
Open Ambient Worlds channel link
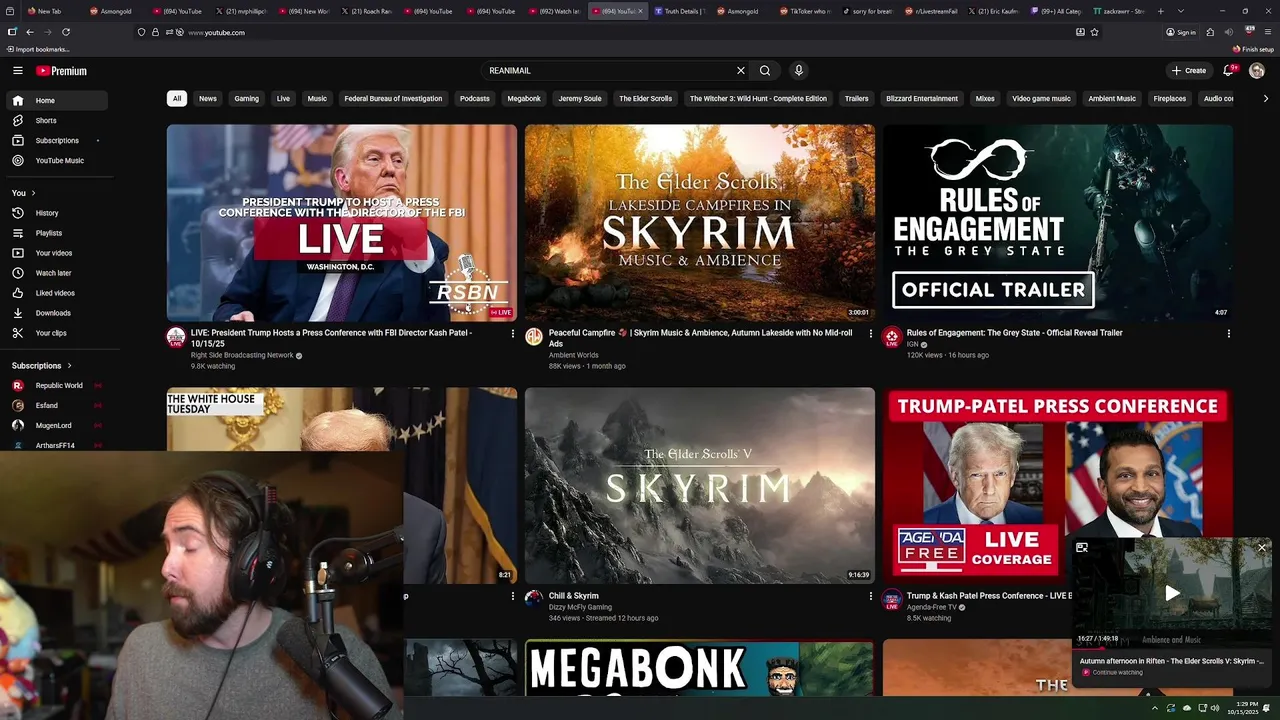coord(573,355)
